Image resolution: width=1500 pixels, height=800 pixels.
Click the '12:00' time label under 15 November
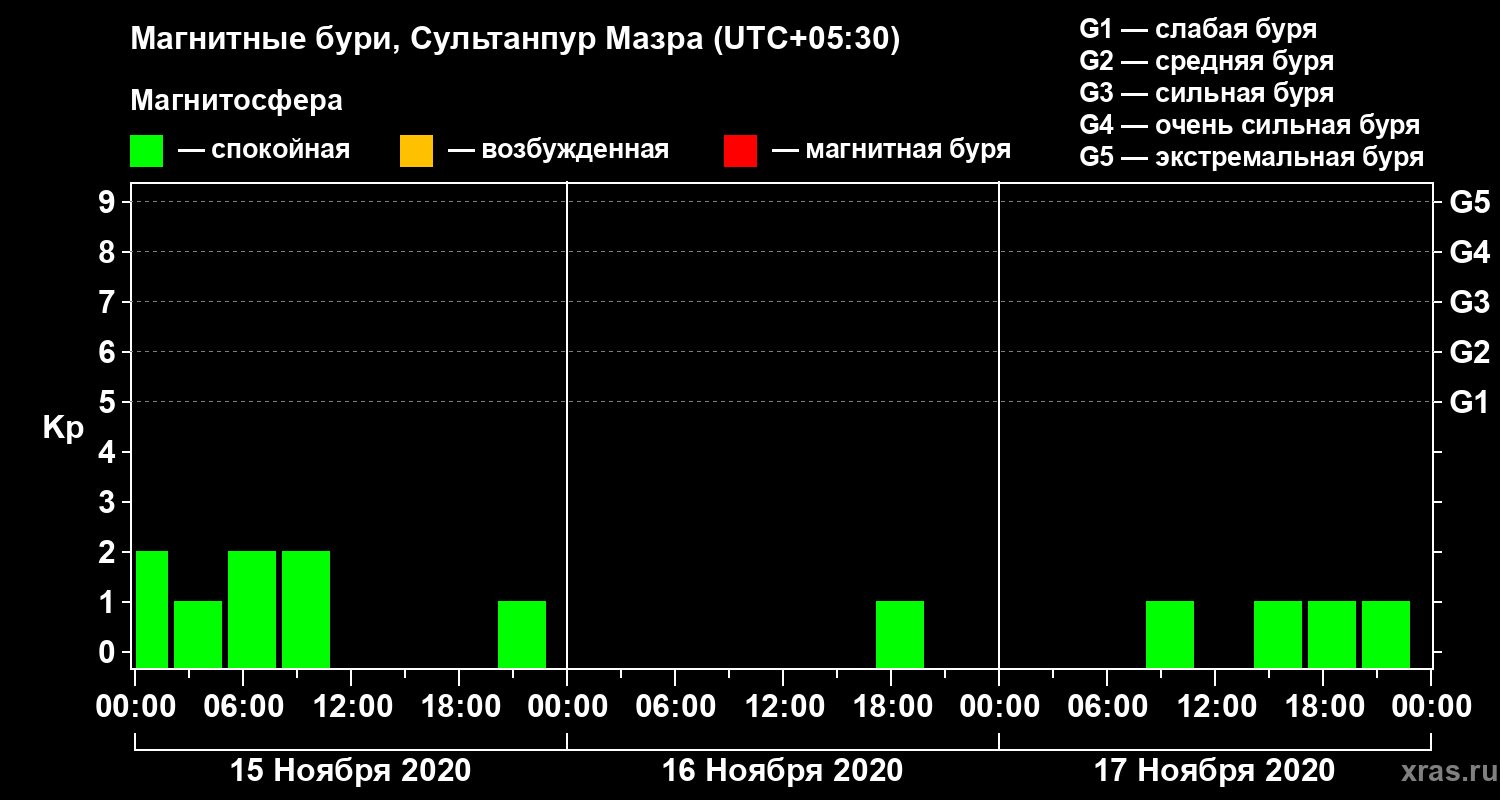pyautogui.click(x=351, y=707)
